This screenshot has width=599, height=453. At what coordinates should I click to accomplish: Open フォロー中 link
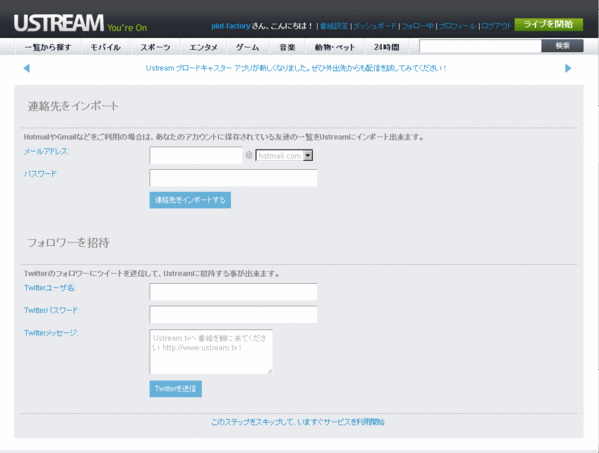(x=418, y=26)
